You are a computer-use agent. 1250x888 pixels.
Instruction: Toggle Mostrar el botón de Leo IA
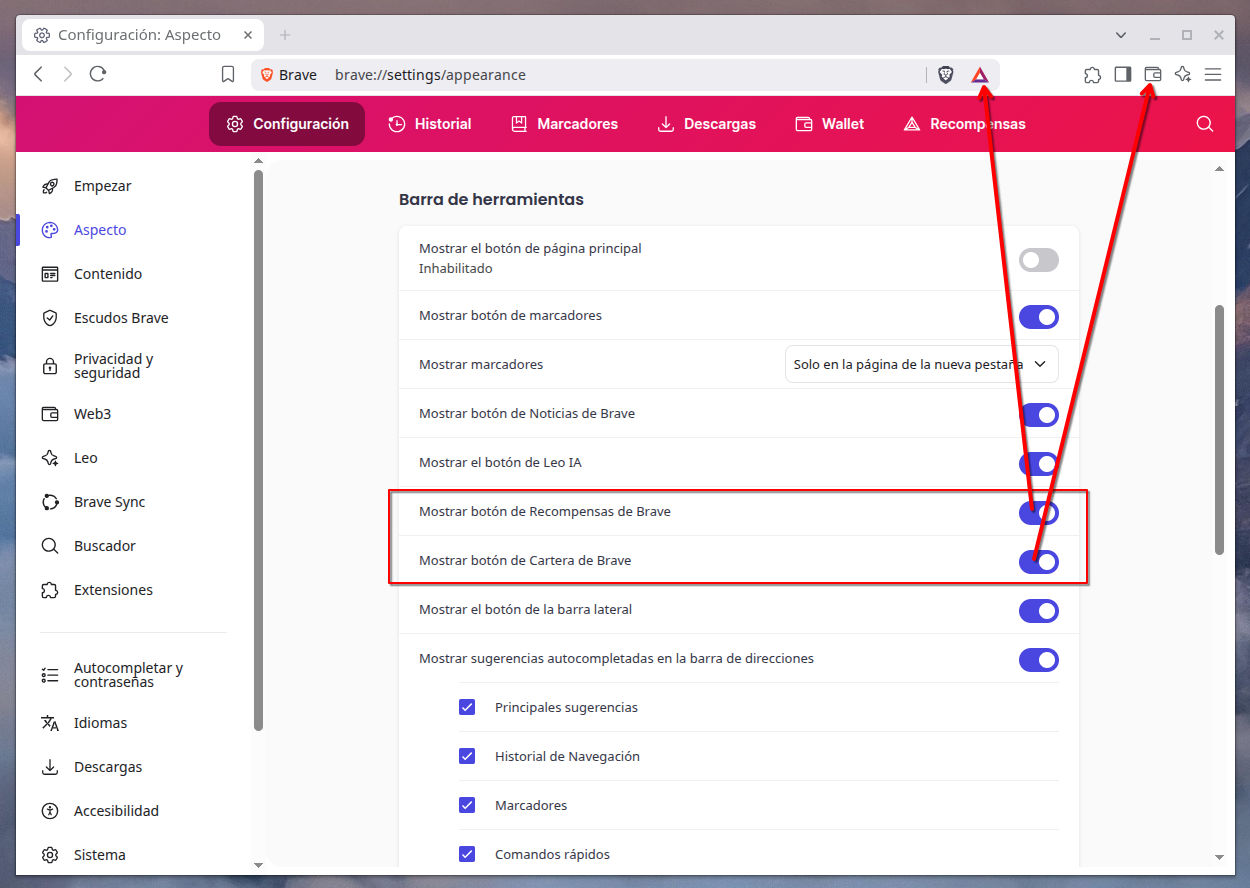[x=1038, y=464]
